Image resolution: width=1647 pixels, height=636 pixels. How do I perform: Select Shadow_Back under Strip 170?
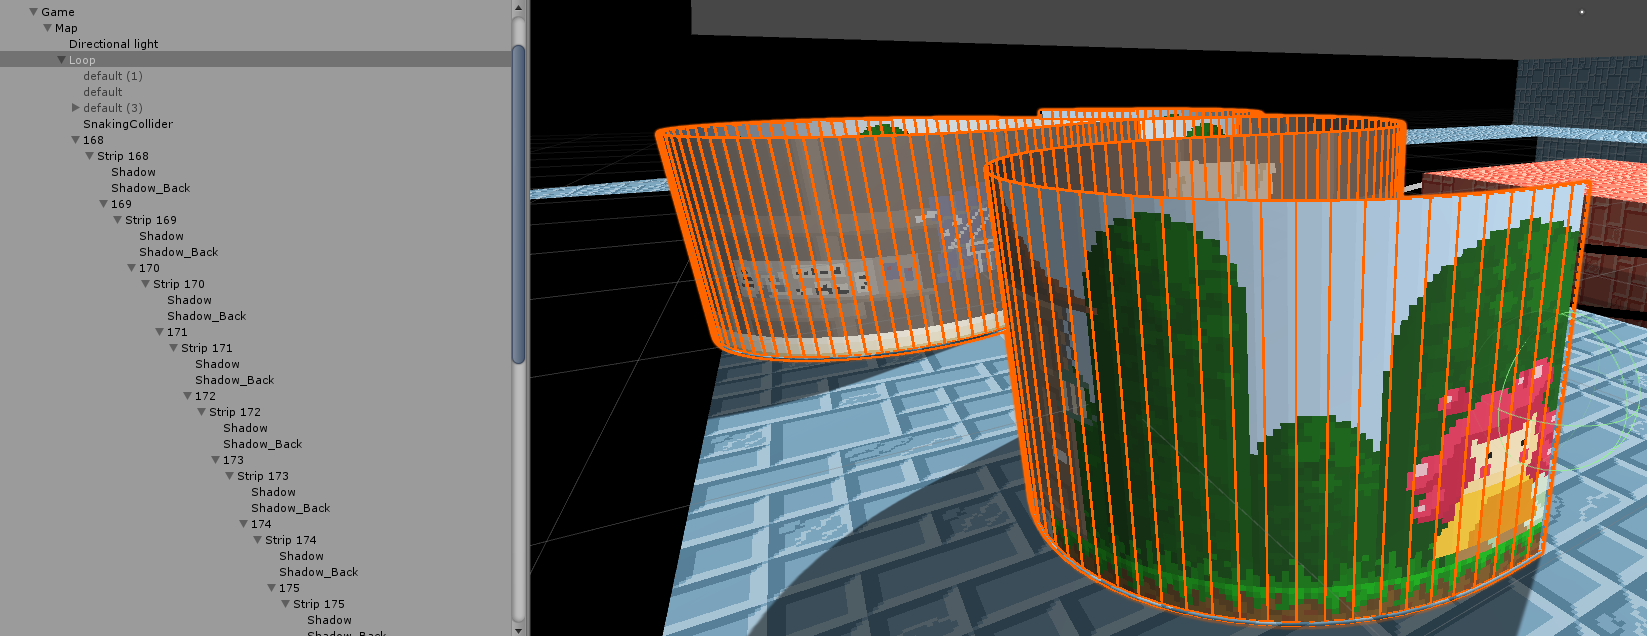pos(207,316)
